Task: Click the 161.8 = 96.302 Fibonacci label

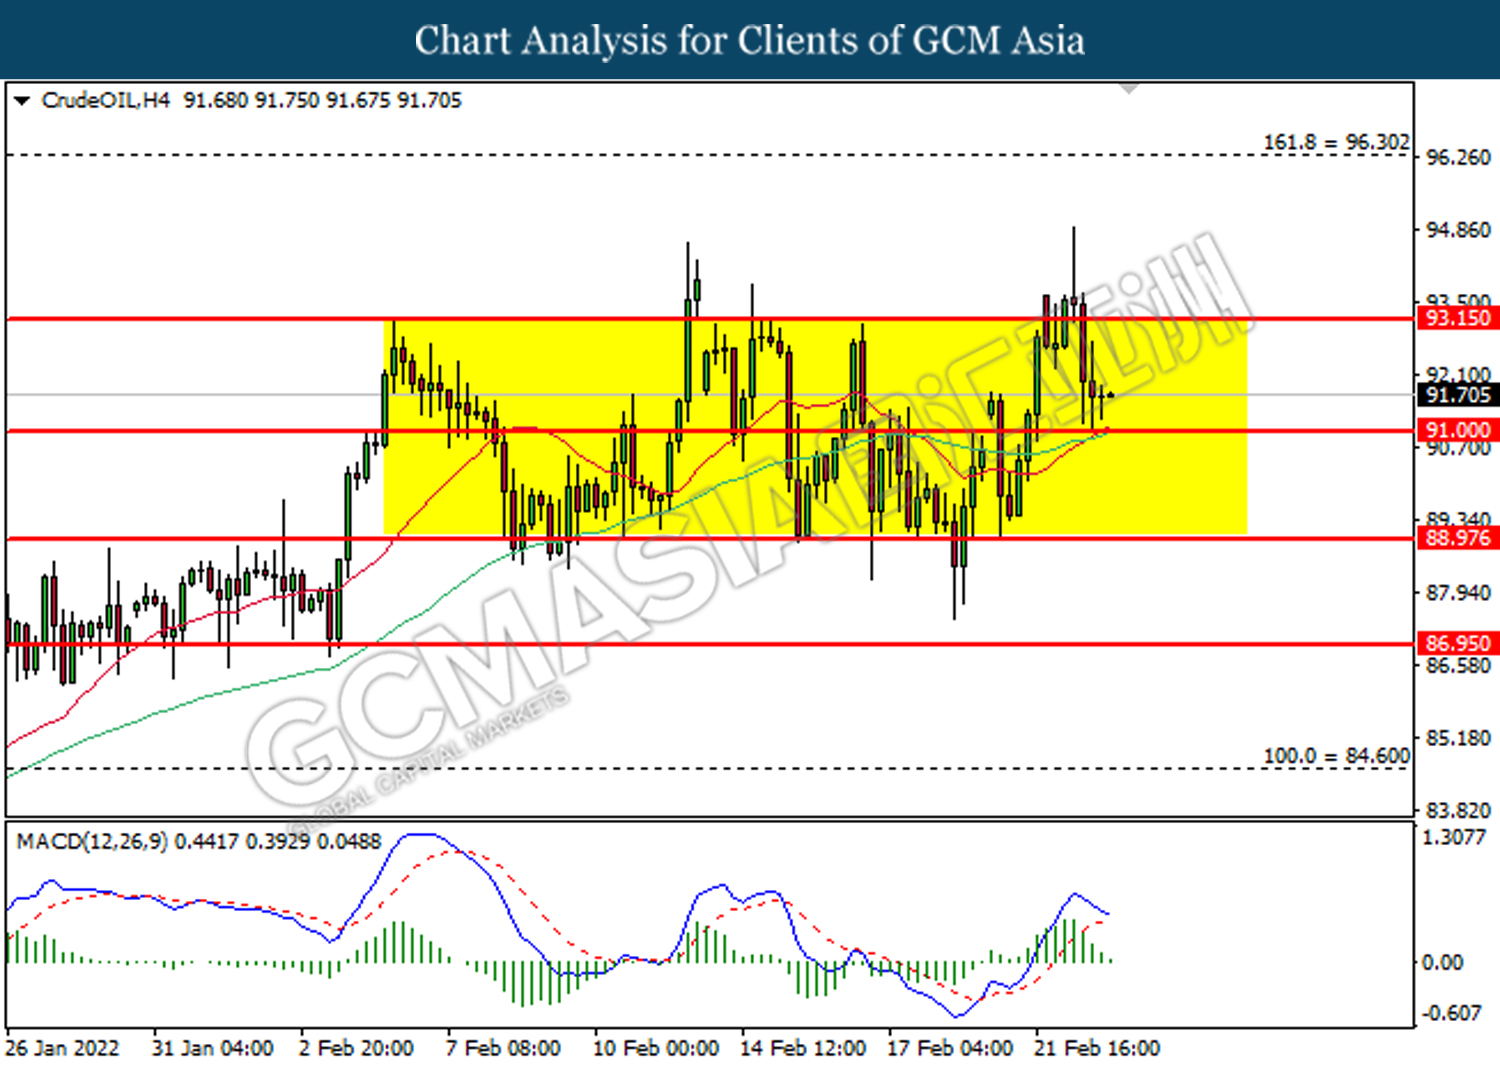Action: pos(1336,142)
